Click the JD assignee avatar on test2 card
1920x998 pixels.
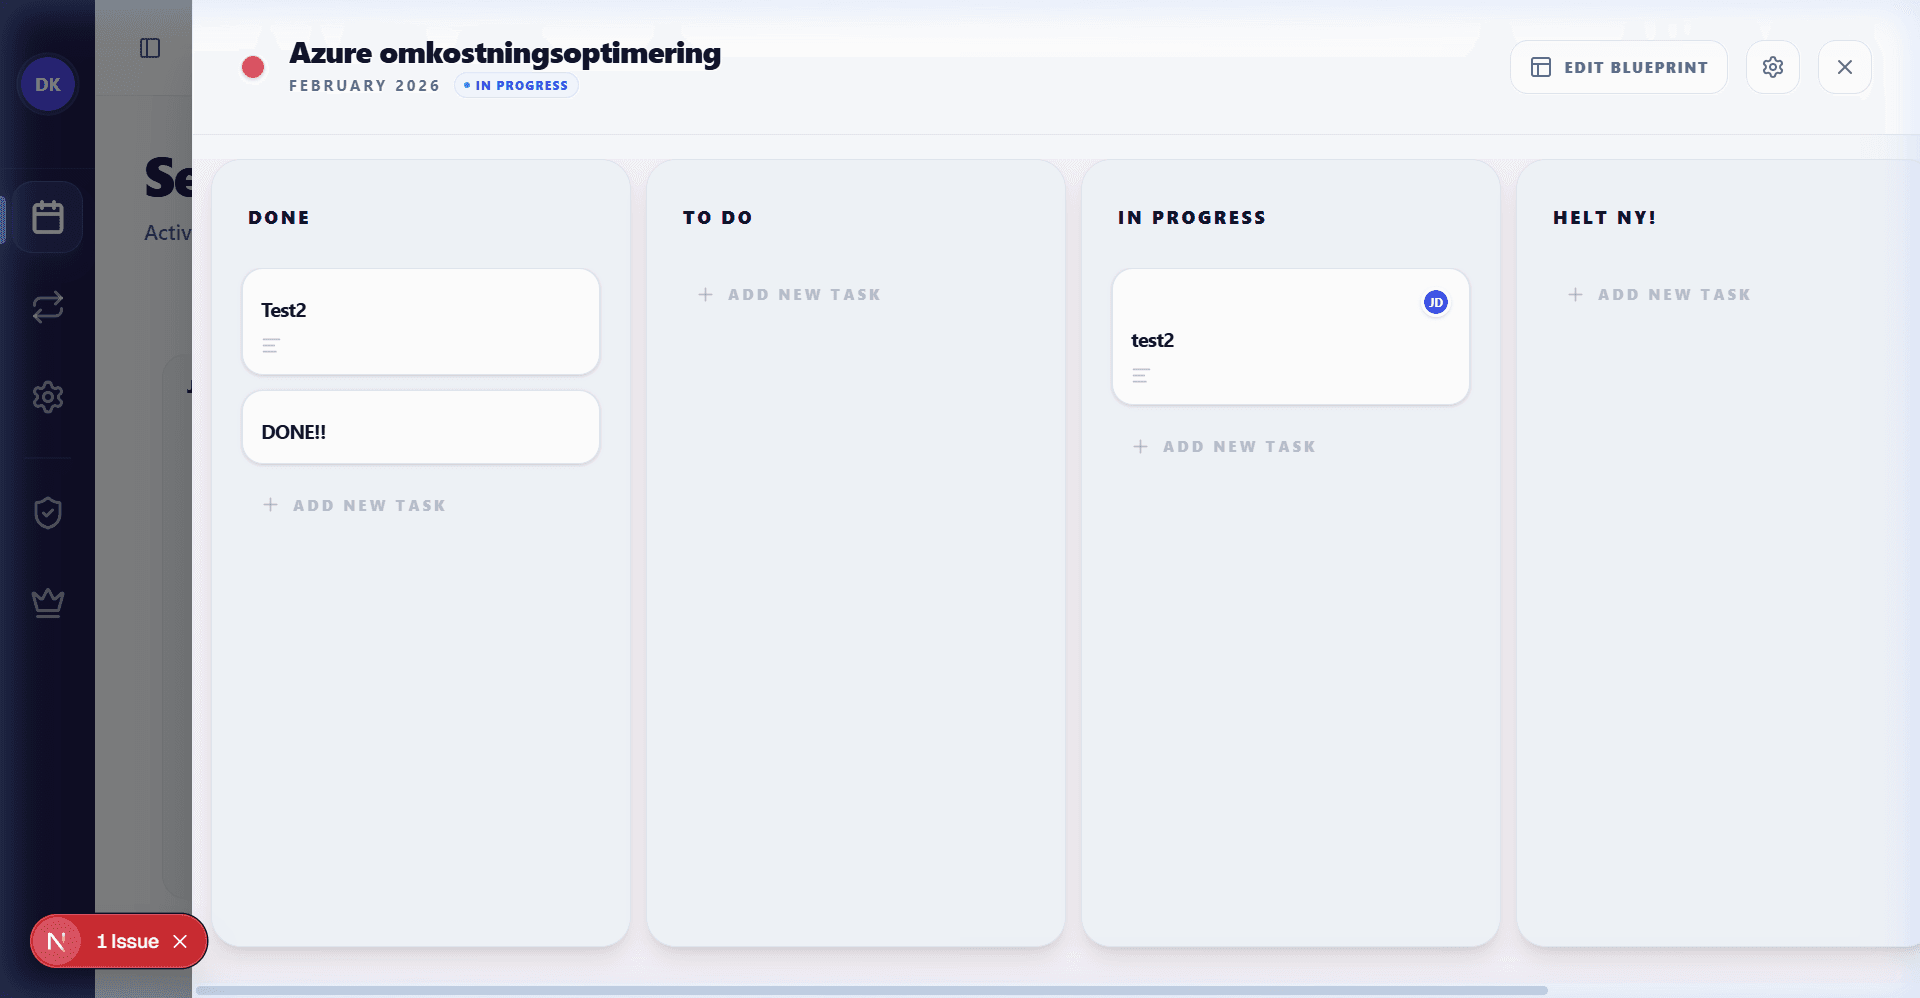1436,301
